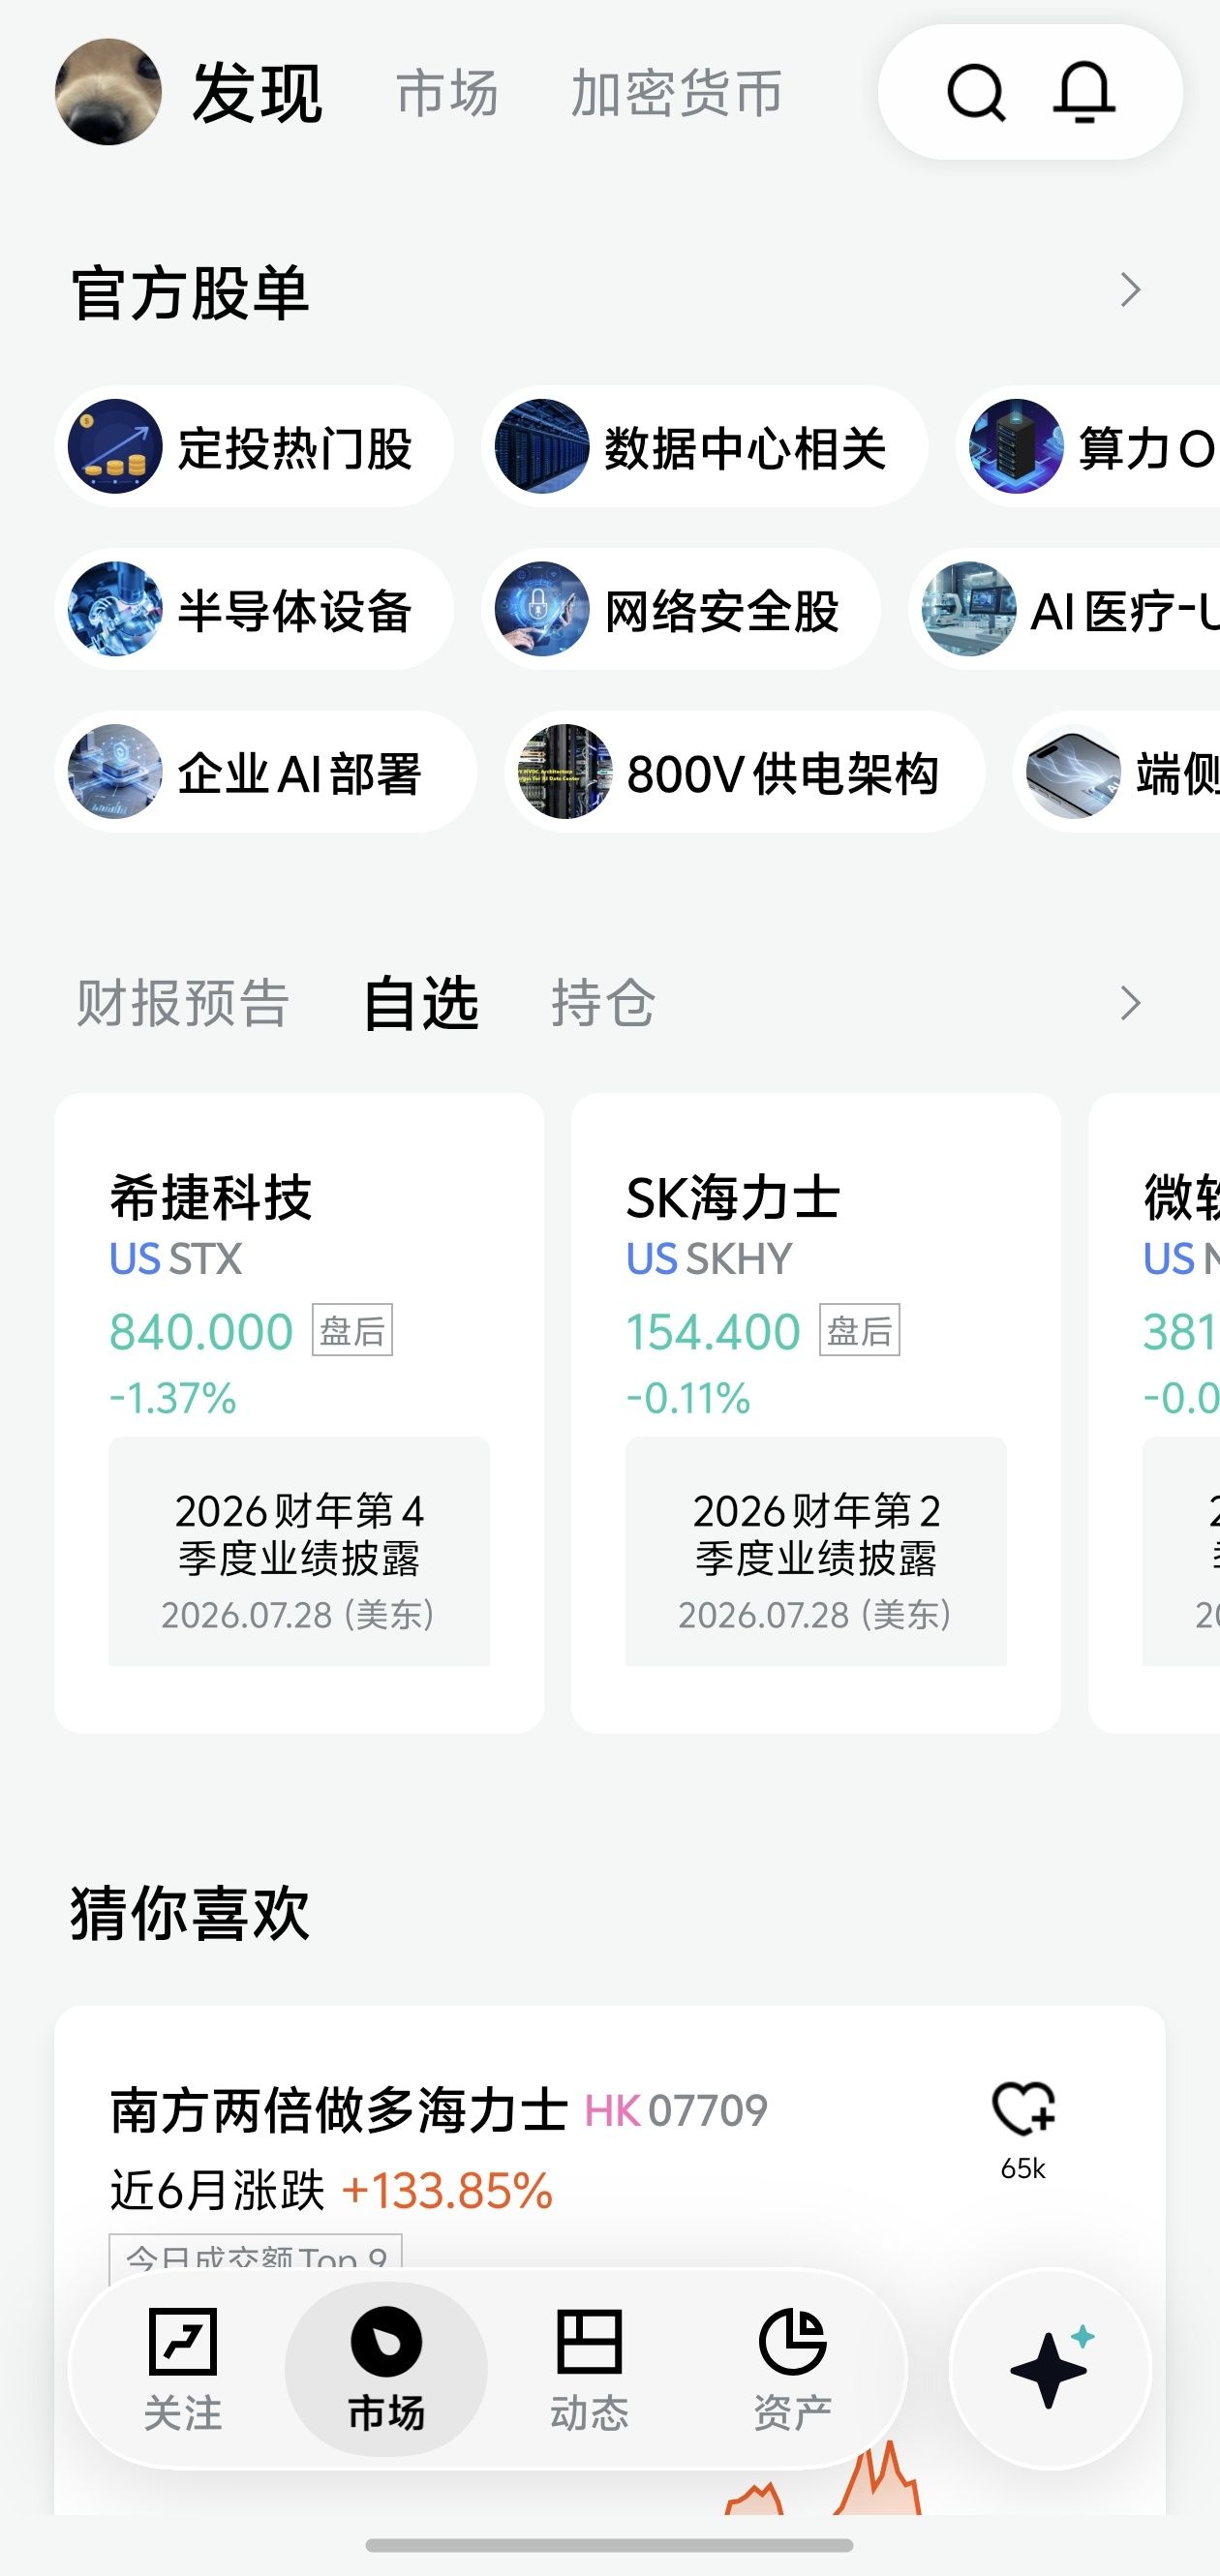Open the AI assistant sparkle button
The height and width of the screenshot is (2576, 1220).
1050,2369
